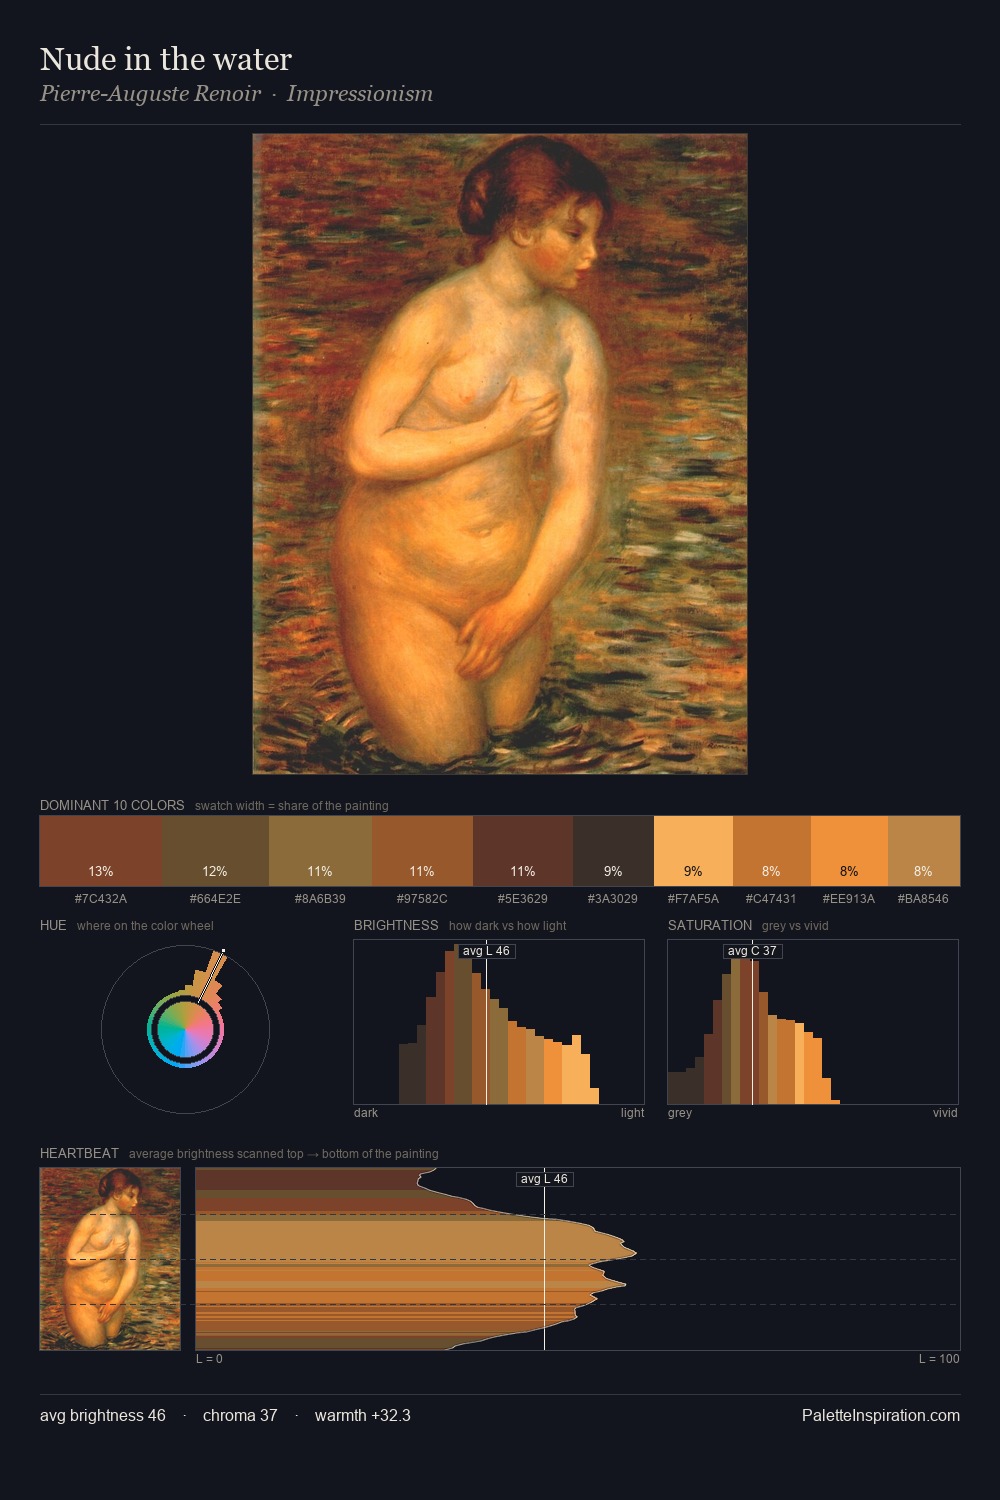Click the 'Impressionism' style label
This screenshot has height=1500, width=1000.
(x=360, y=94)
